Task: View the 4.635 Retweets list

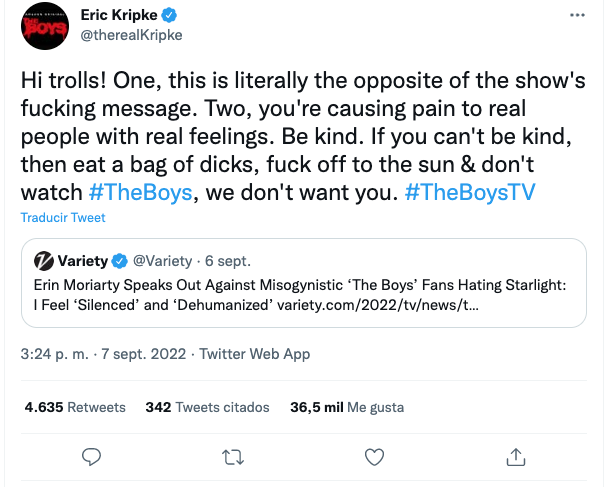Action: coord(75,407)
